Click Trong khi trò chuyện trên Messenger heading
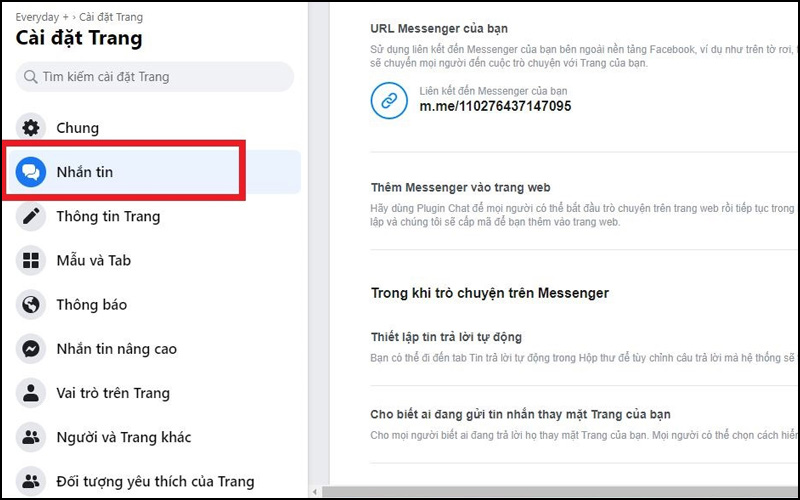This screenshot has width=800, height=500. click(x=490, y=293)
